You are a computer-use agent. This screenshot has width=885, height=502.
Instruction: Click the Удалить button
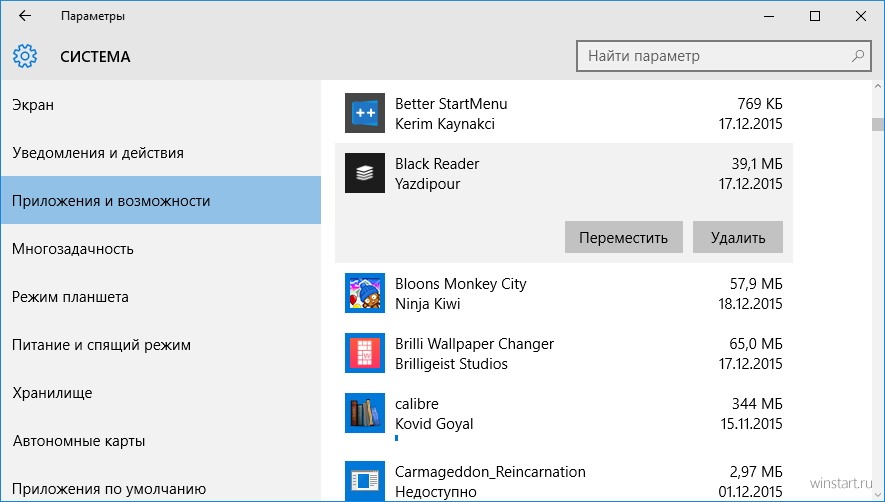pos(738,237)
